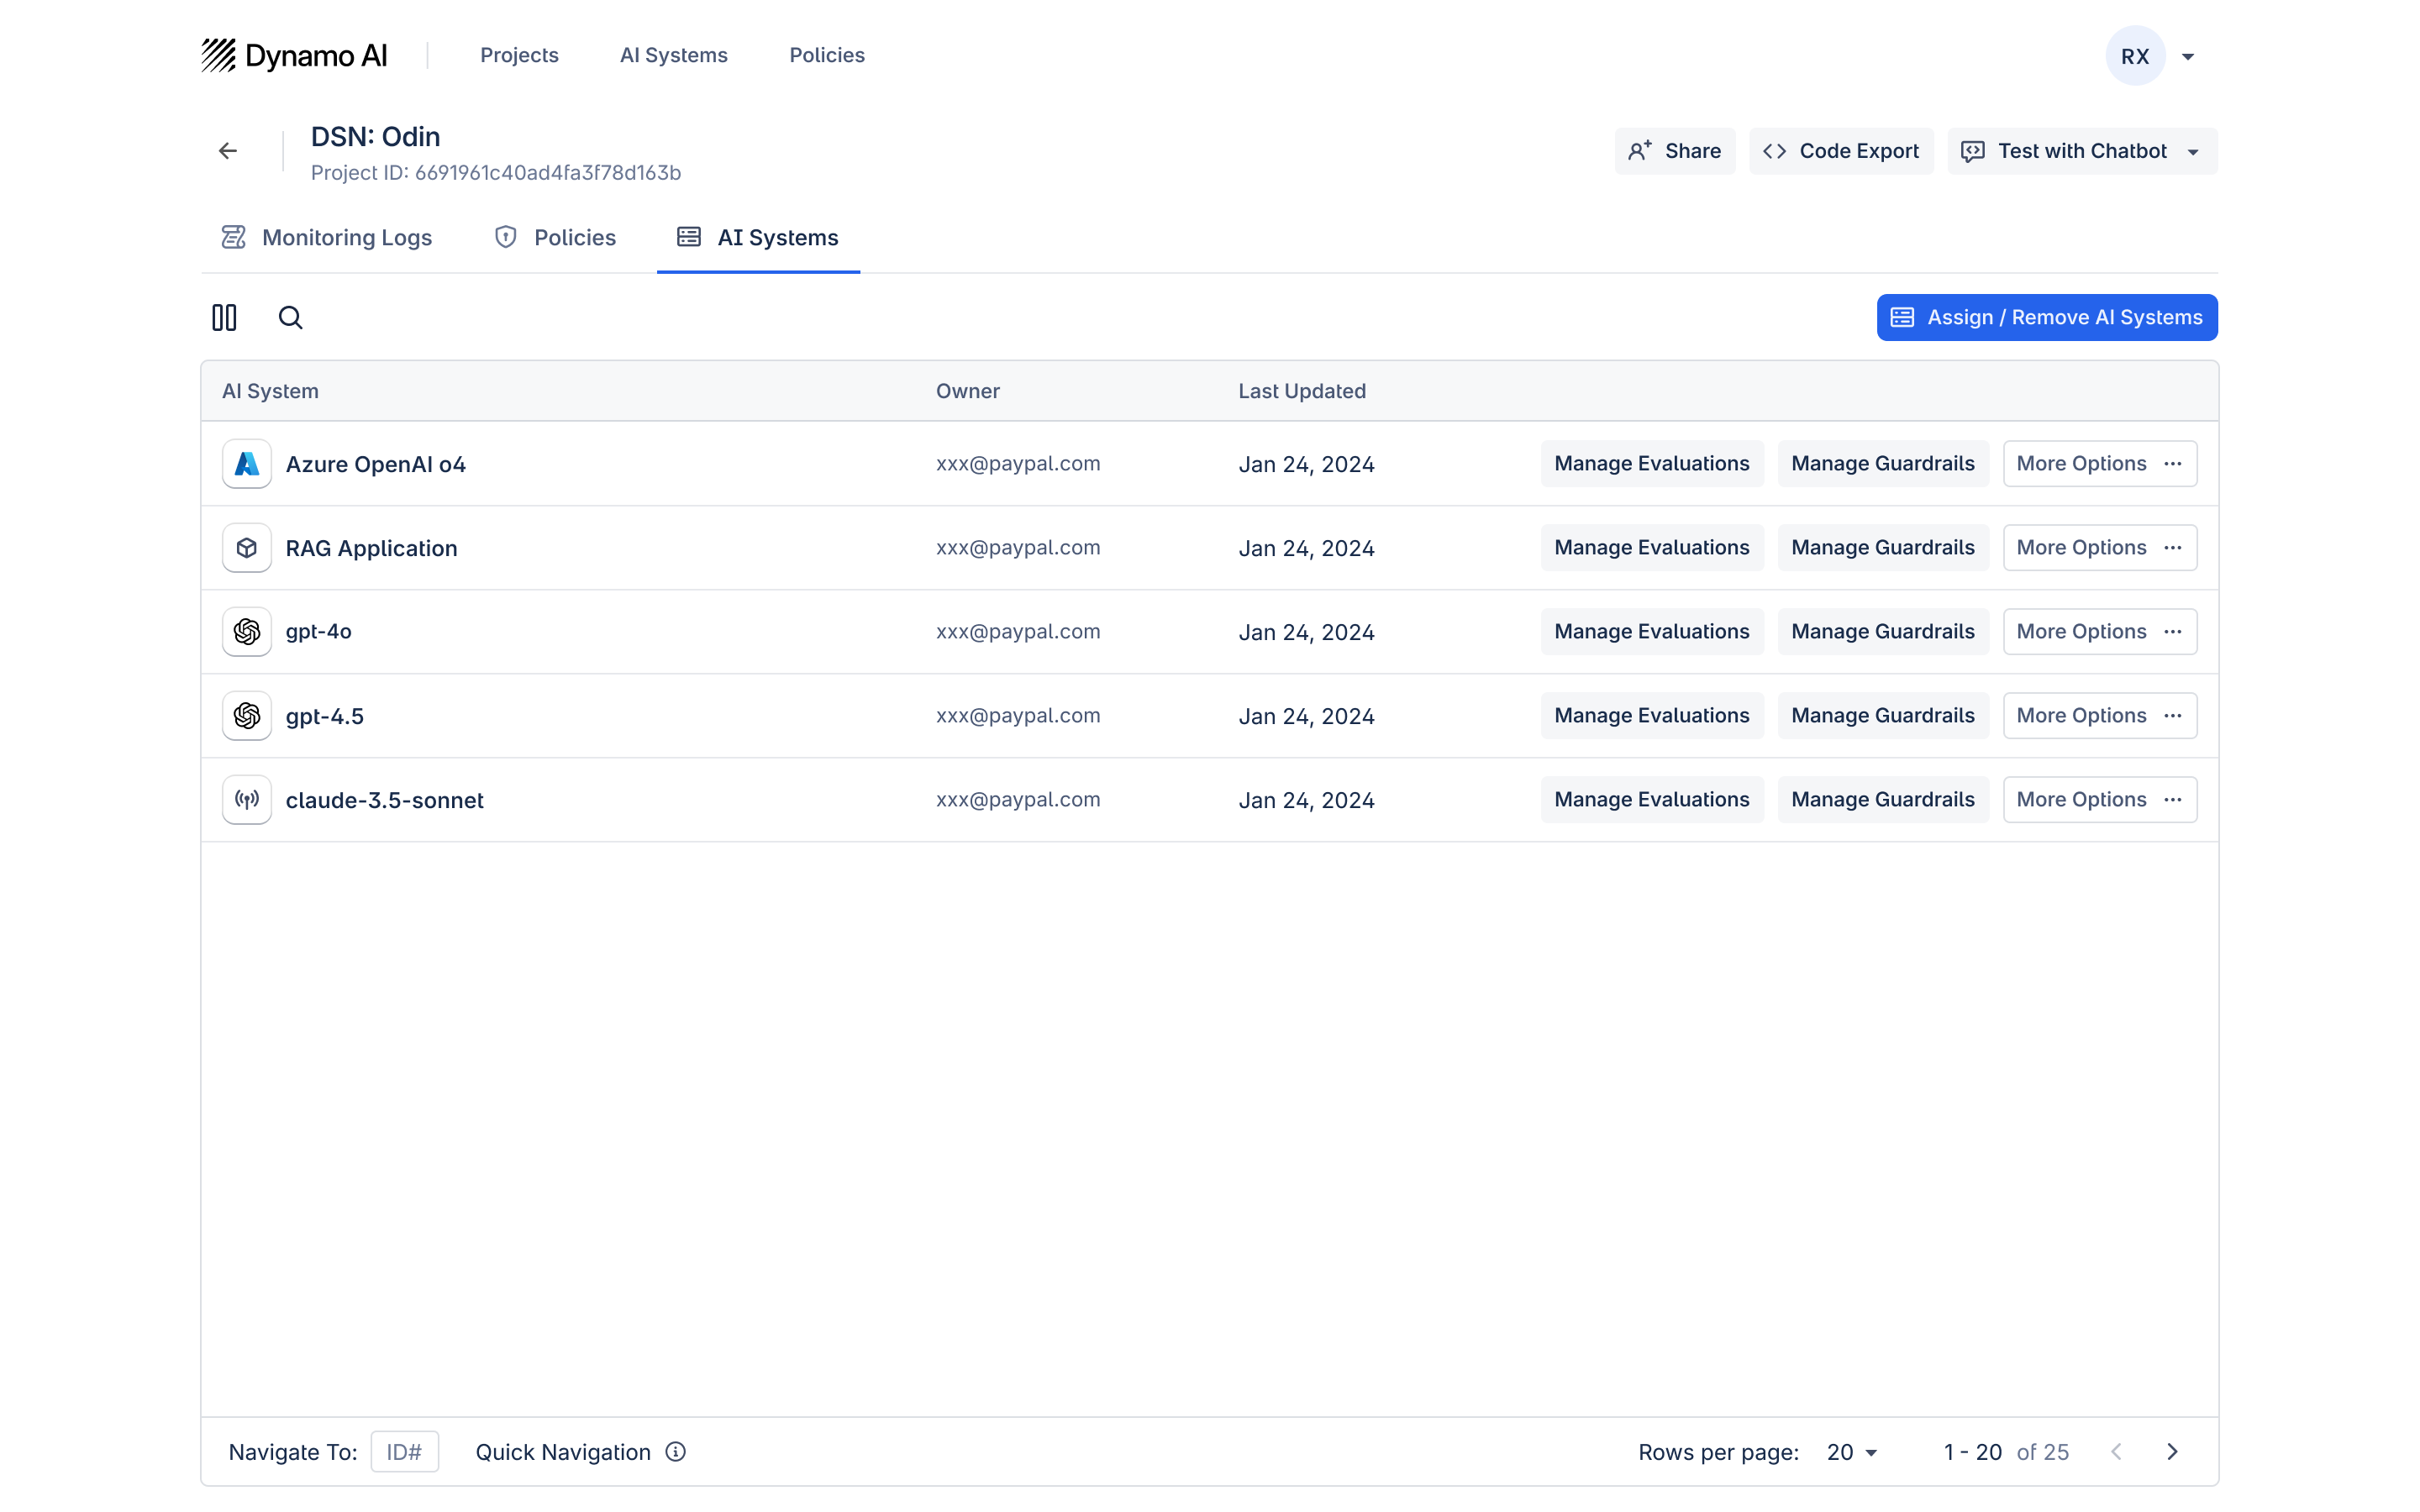
Task: Manage Guardrails for claude-3.5-sonnet
Action: pyautogui.click(x=1883, y=800)
